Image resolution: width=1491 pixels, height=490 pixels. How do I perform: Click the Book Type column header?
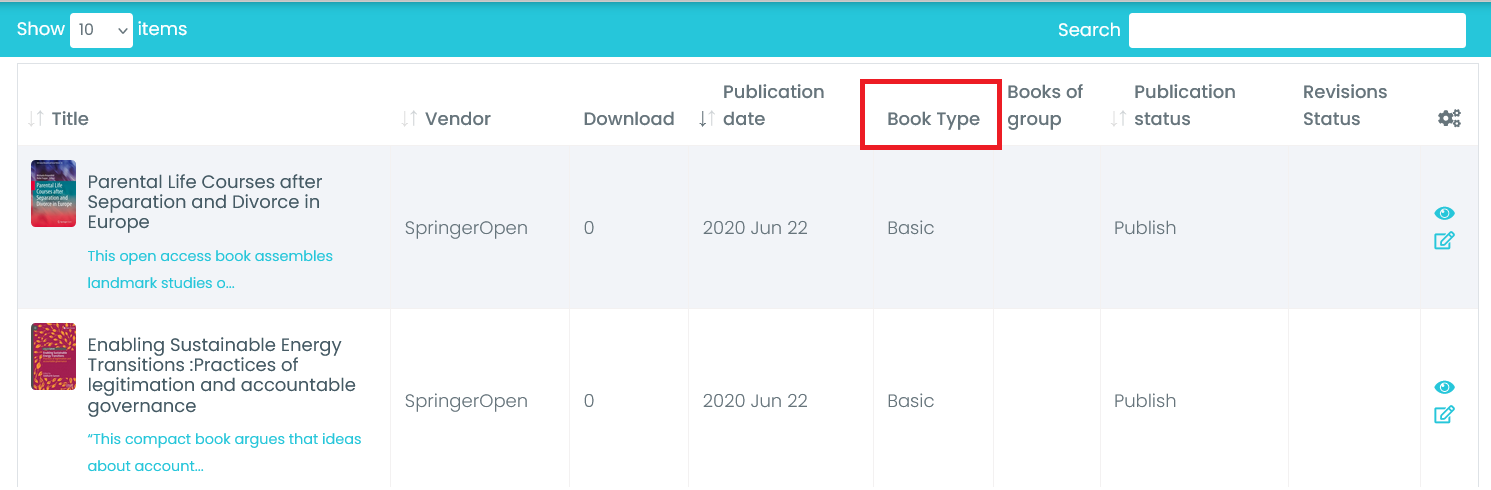click(x=933, y=119)
